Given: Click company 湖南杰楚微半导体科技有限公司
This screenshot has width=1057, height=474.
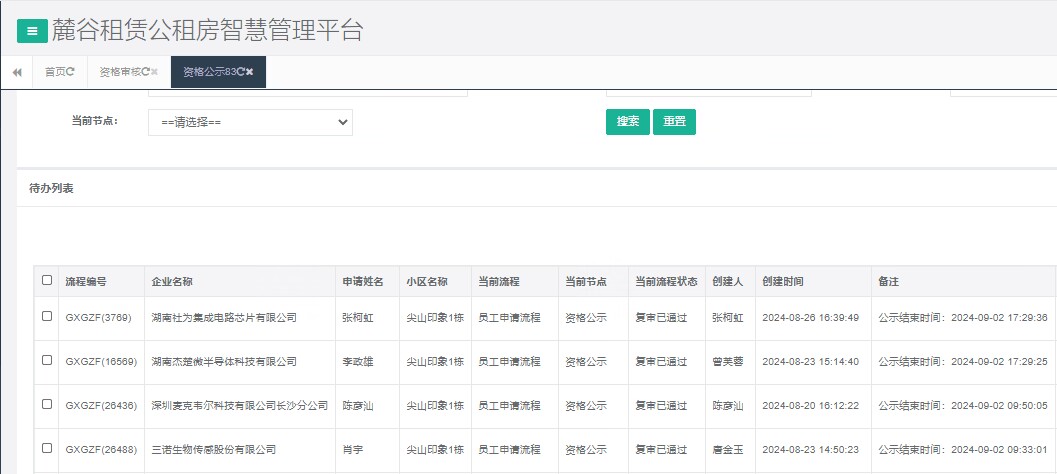Looking at the screenshot, I should pyautogui.click(x=224, y=361).
